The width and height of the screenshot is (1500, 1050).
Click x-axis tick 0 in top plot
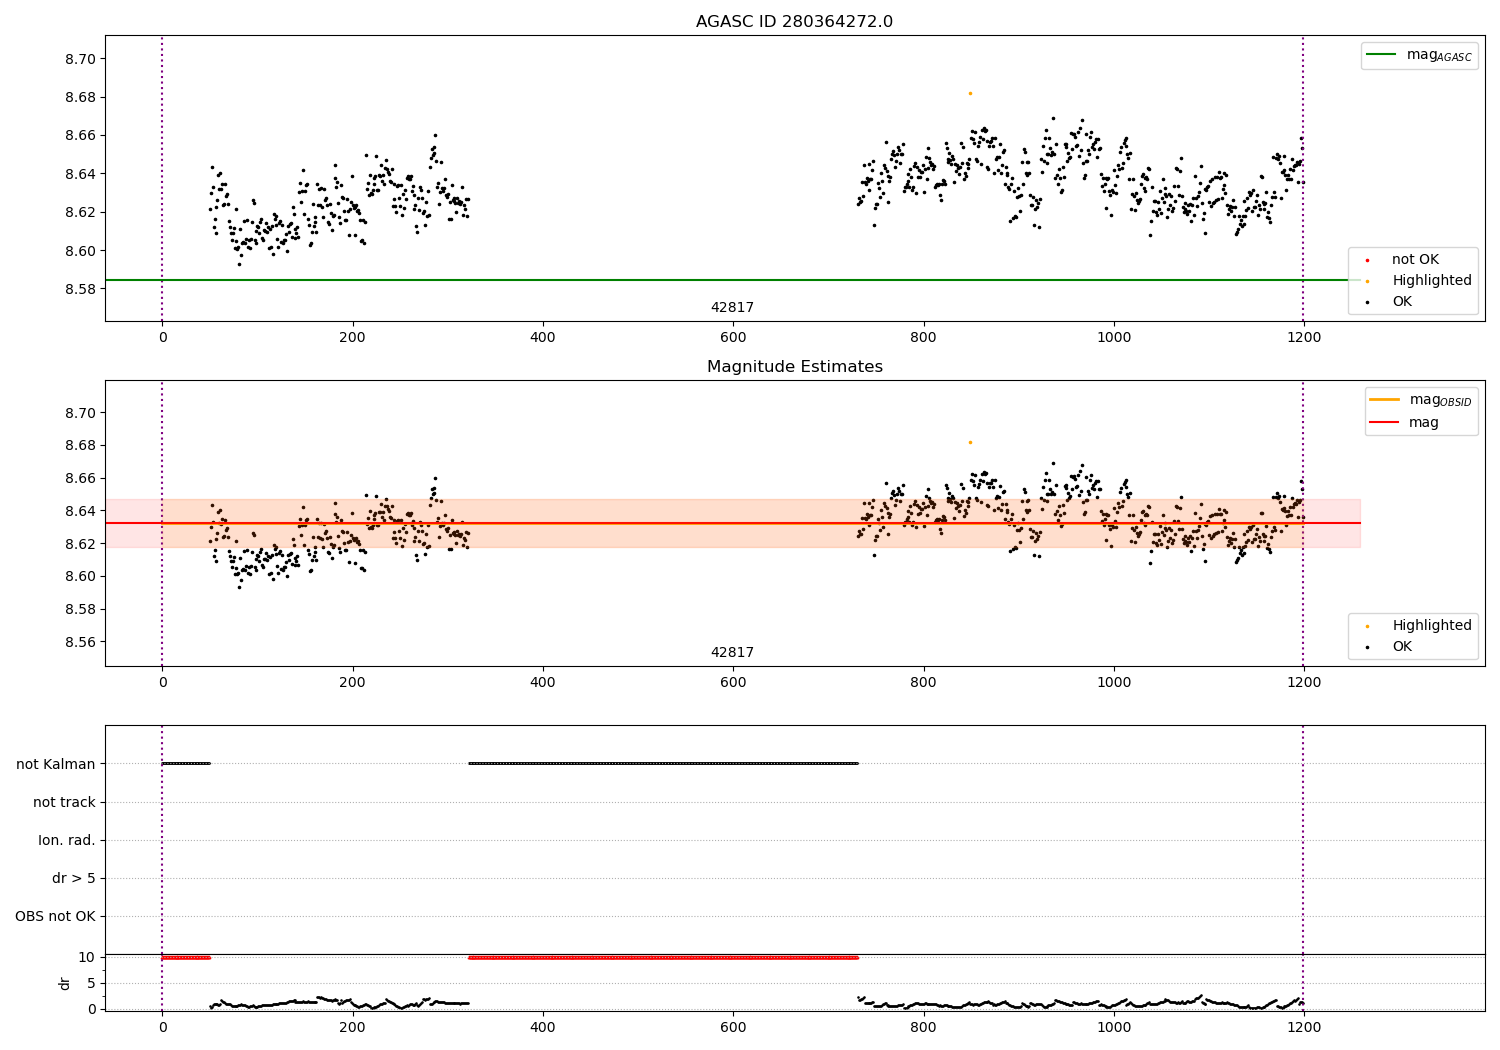[x=162, y=338]
